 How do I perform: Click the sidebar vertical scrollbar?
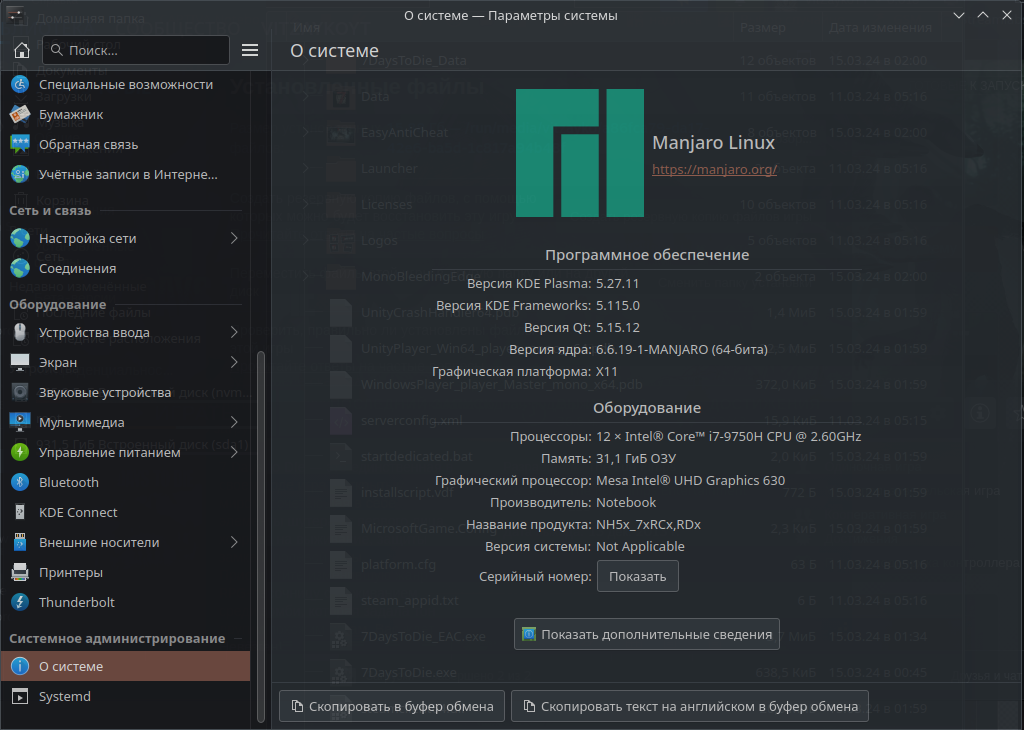pyautogui.click(x=261, y=535)
